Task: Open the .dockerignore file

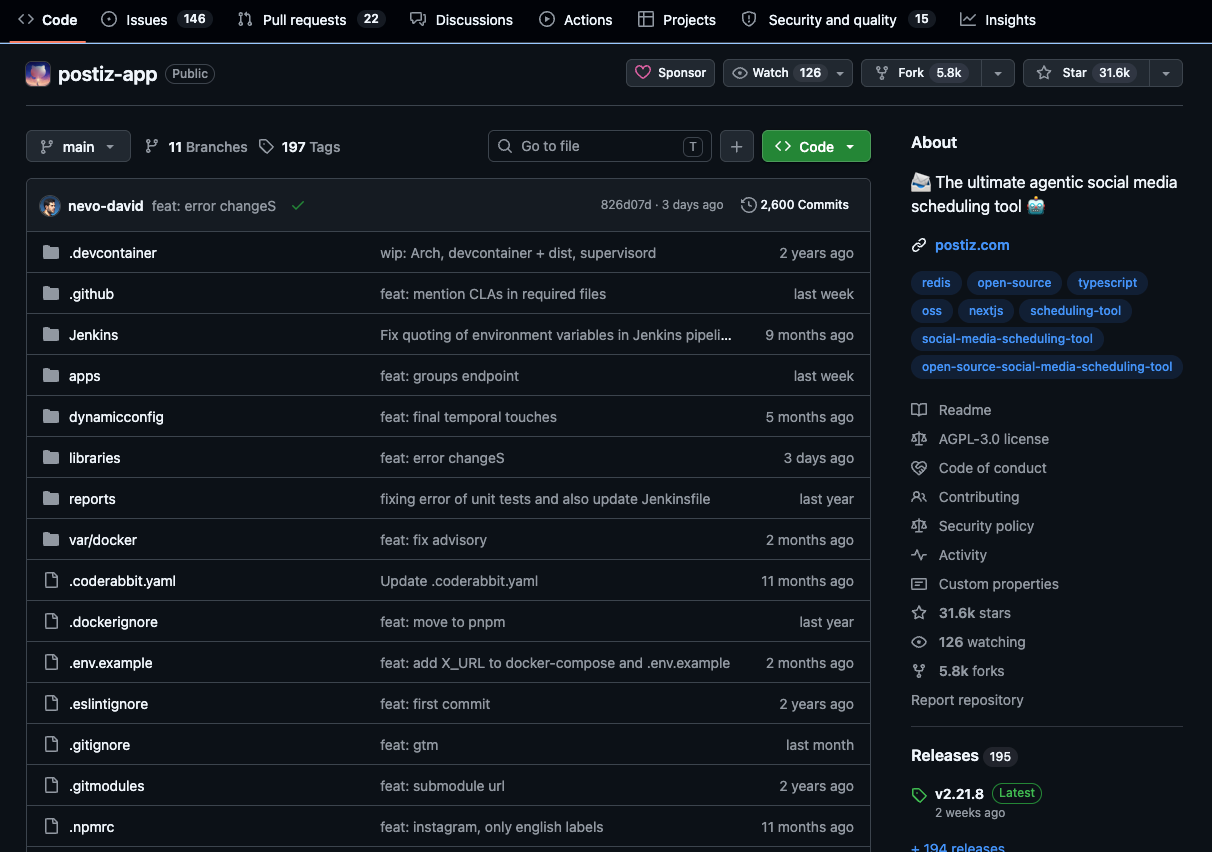Action: tap(113, 622)
